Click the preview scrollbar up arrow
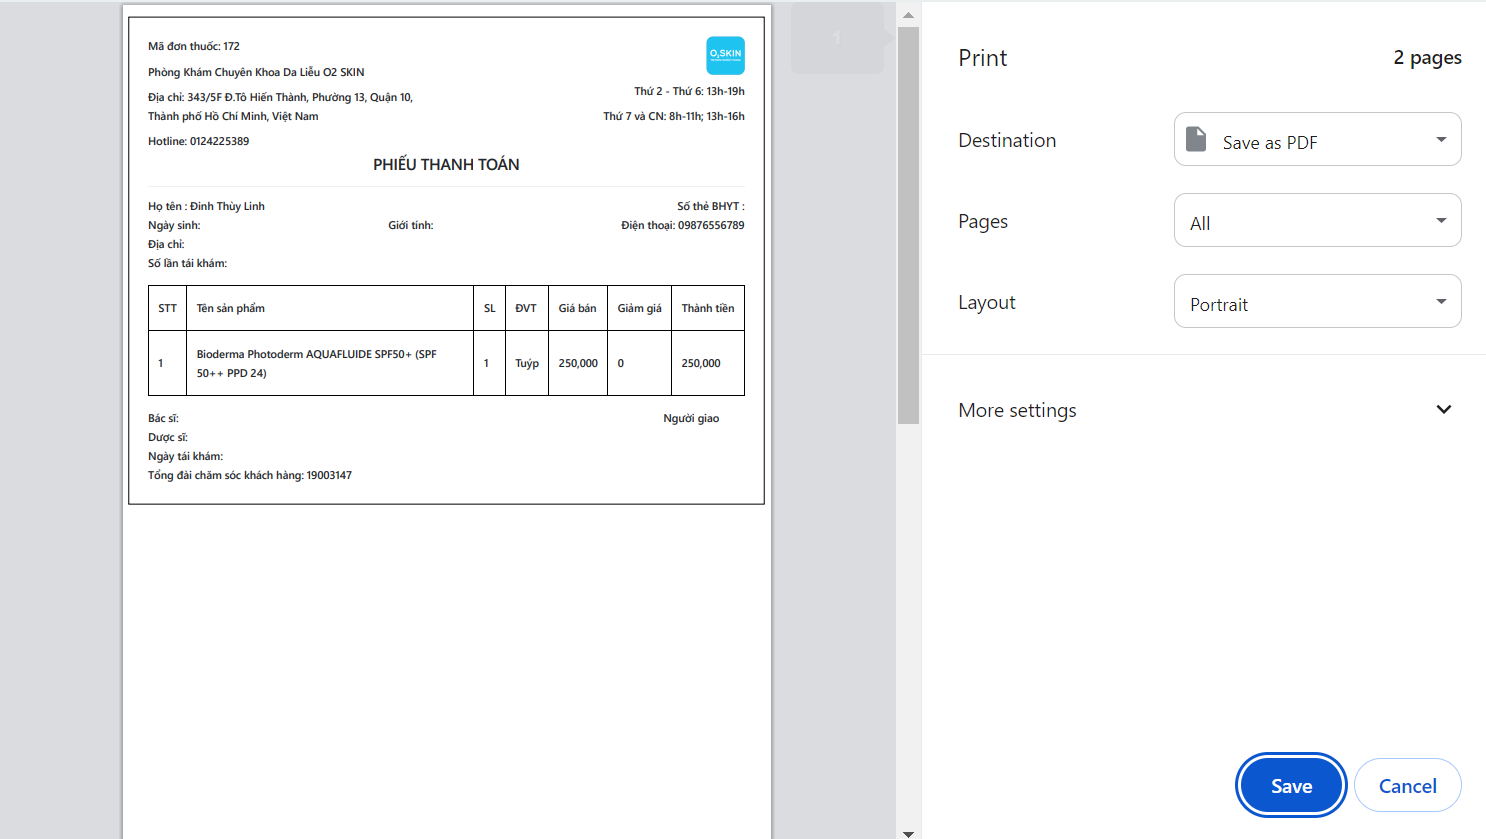The image size is (1486, 839). 908,15
